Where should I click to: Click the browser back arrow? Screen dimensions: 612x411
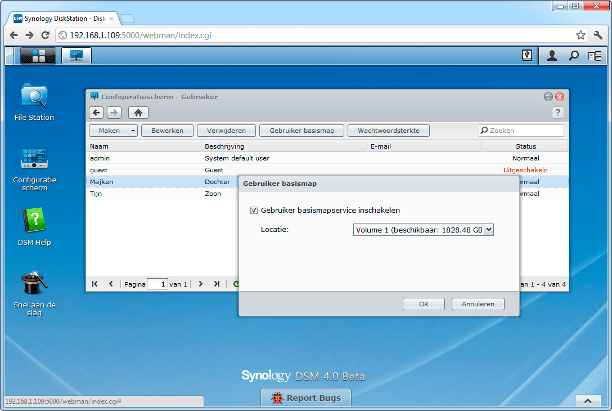(x=14, y=35)
